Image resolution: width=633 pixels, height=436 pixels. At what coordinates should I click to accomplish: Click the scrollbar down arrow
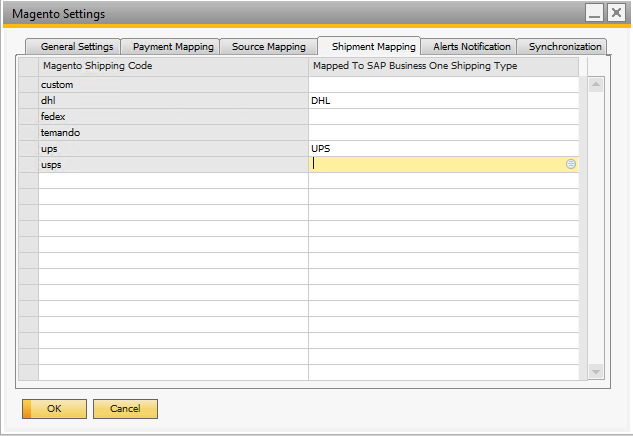pos(596,371)
